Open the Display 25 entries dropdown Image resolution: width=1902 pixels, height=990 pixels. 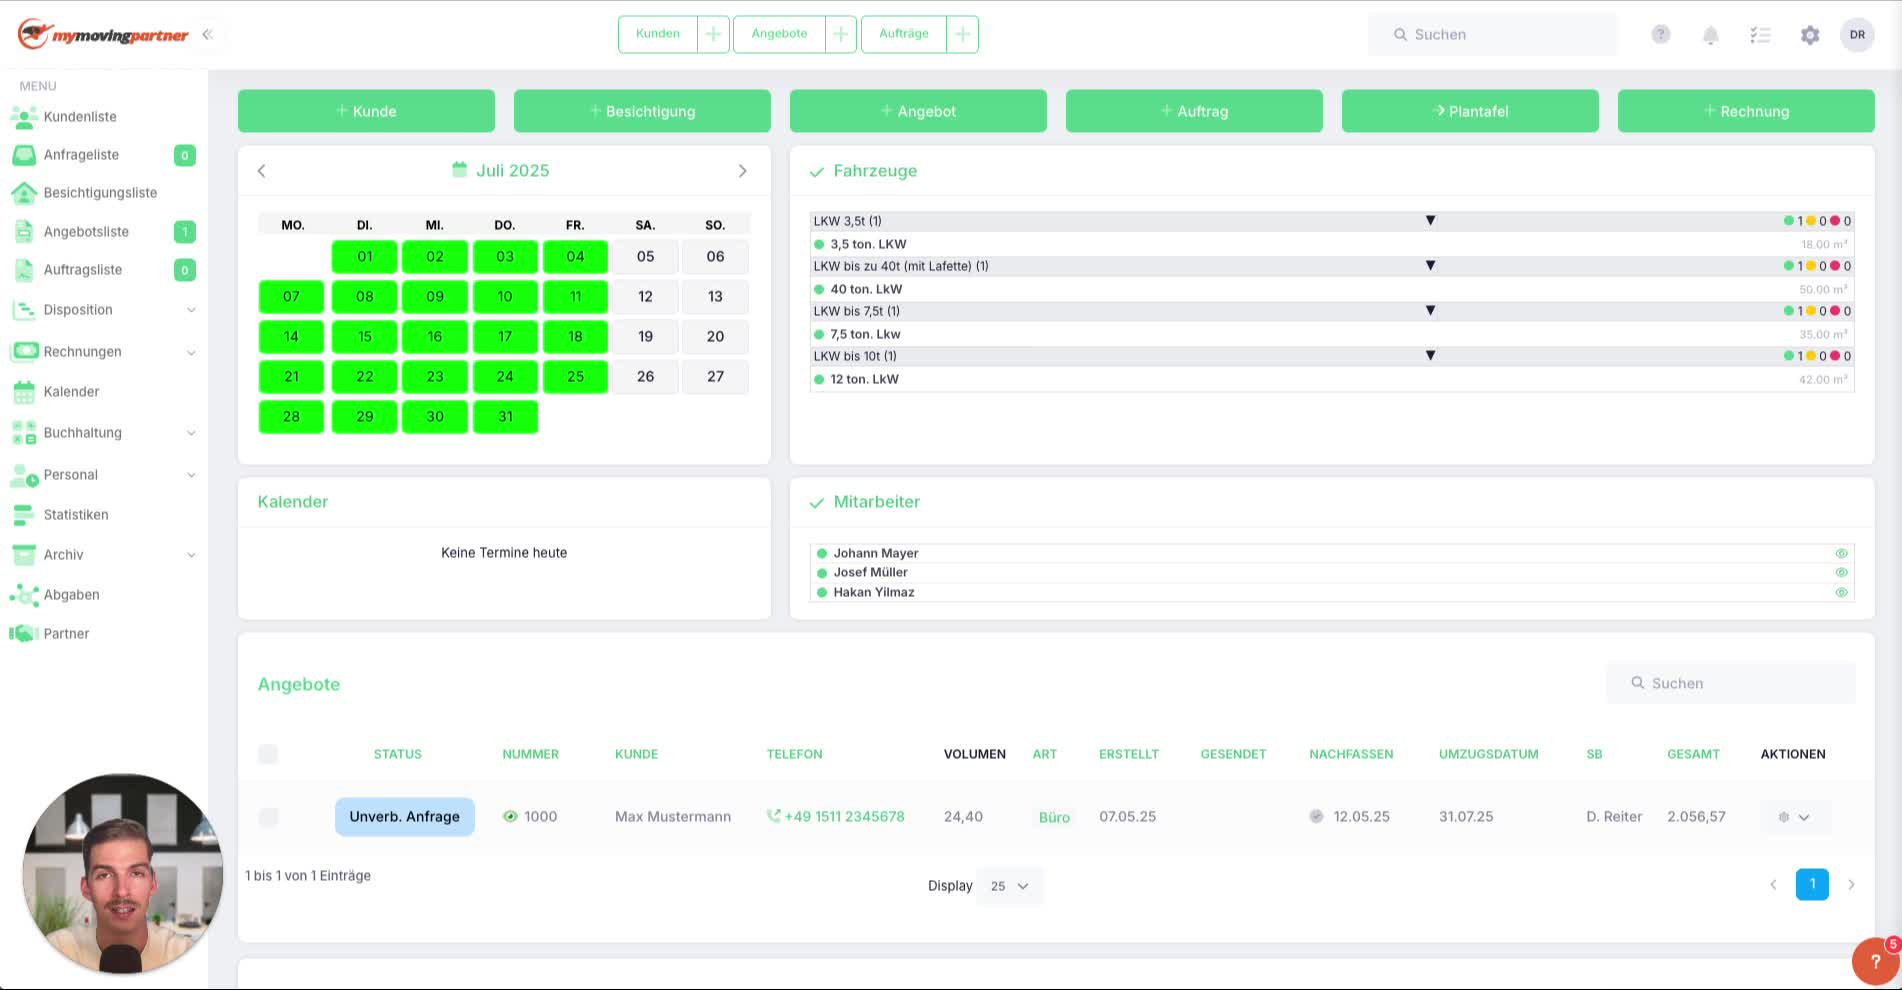click(1009, 886)
